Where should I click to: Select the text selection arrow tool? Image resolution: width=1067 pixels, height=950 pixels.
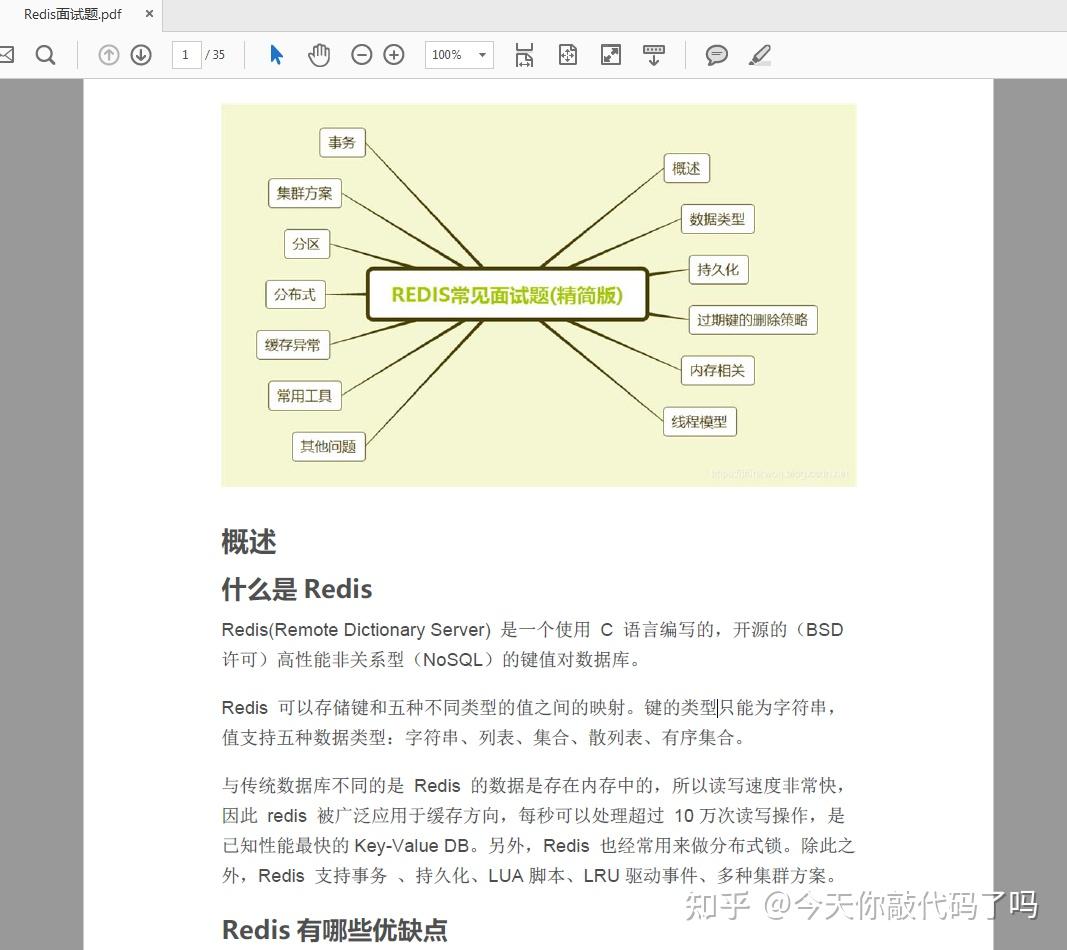pyautogui.click(x=275, y=55)
